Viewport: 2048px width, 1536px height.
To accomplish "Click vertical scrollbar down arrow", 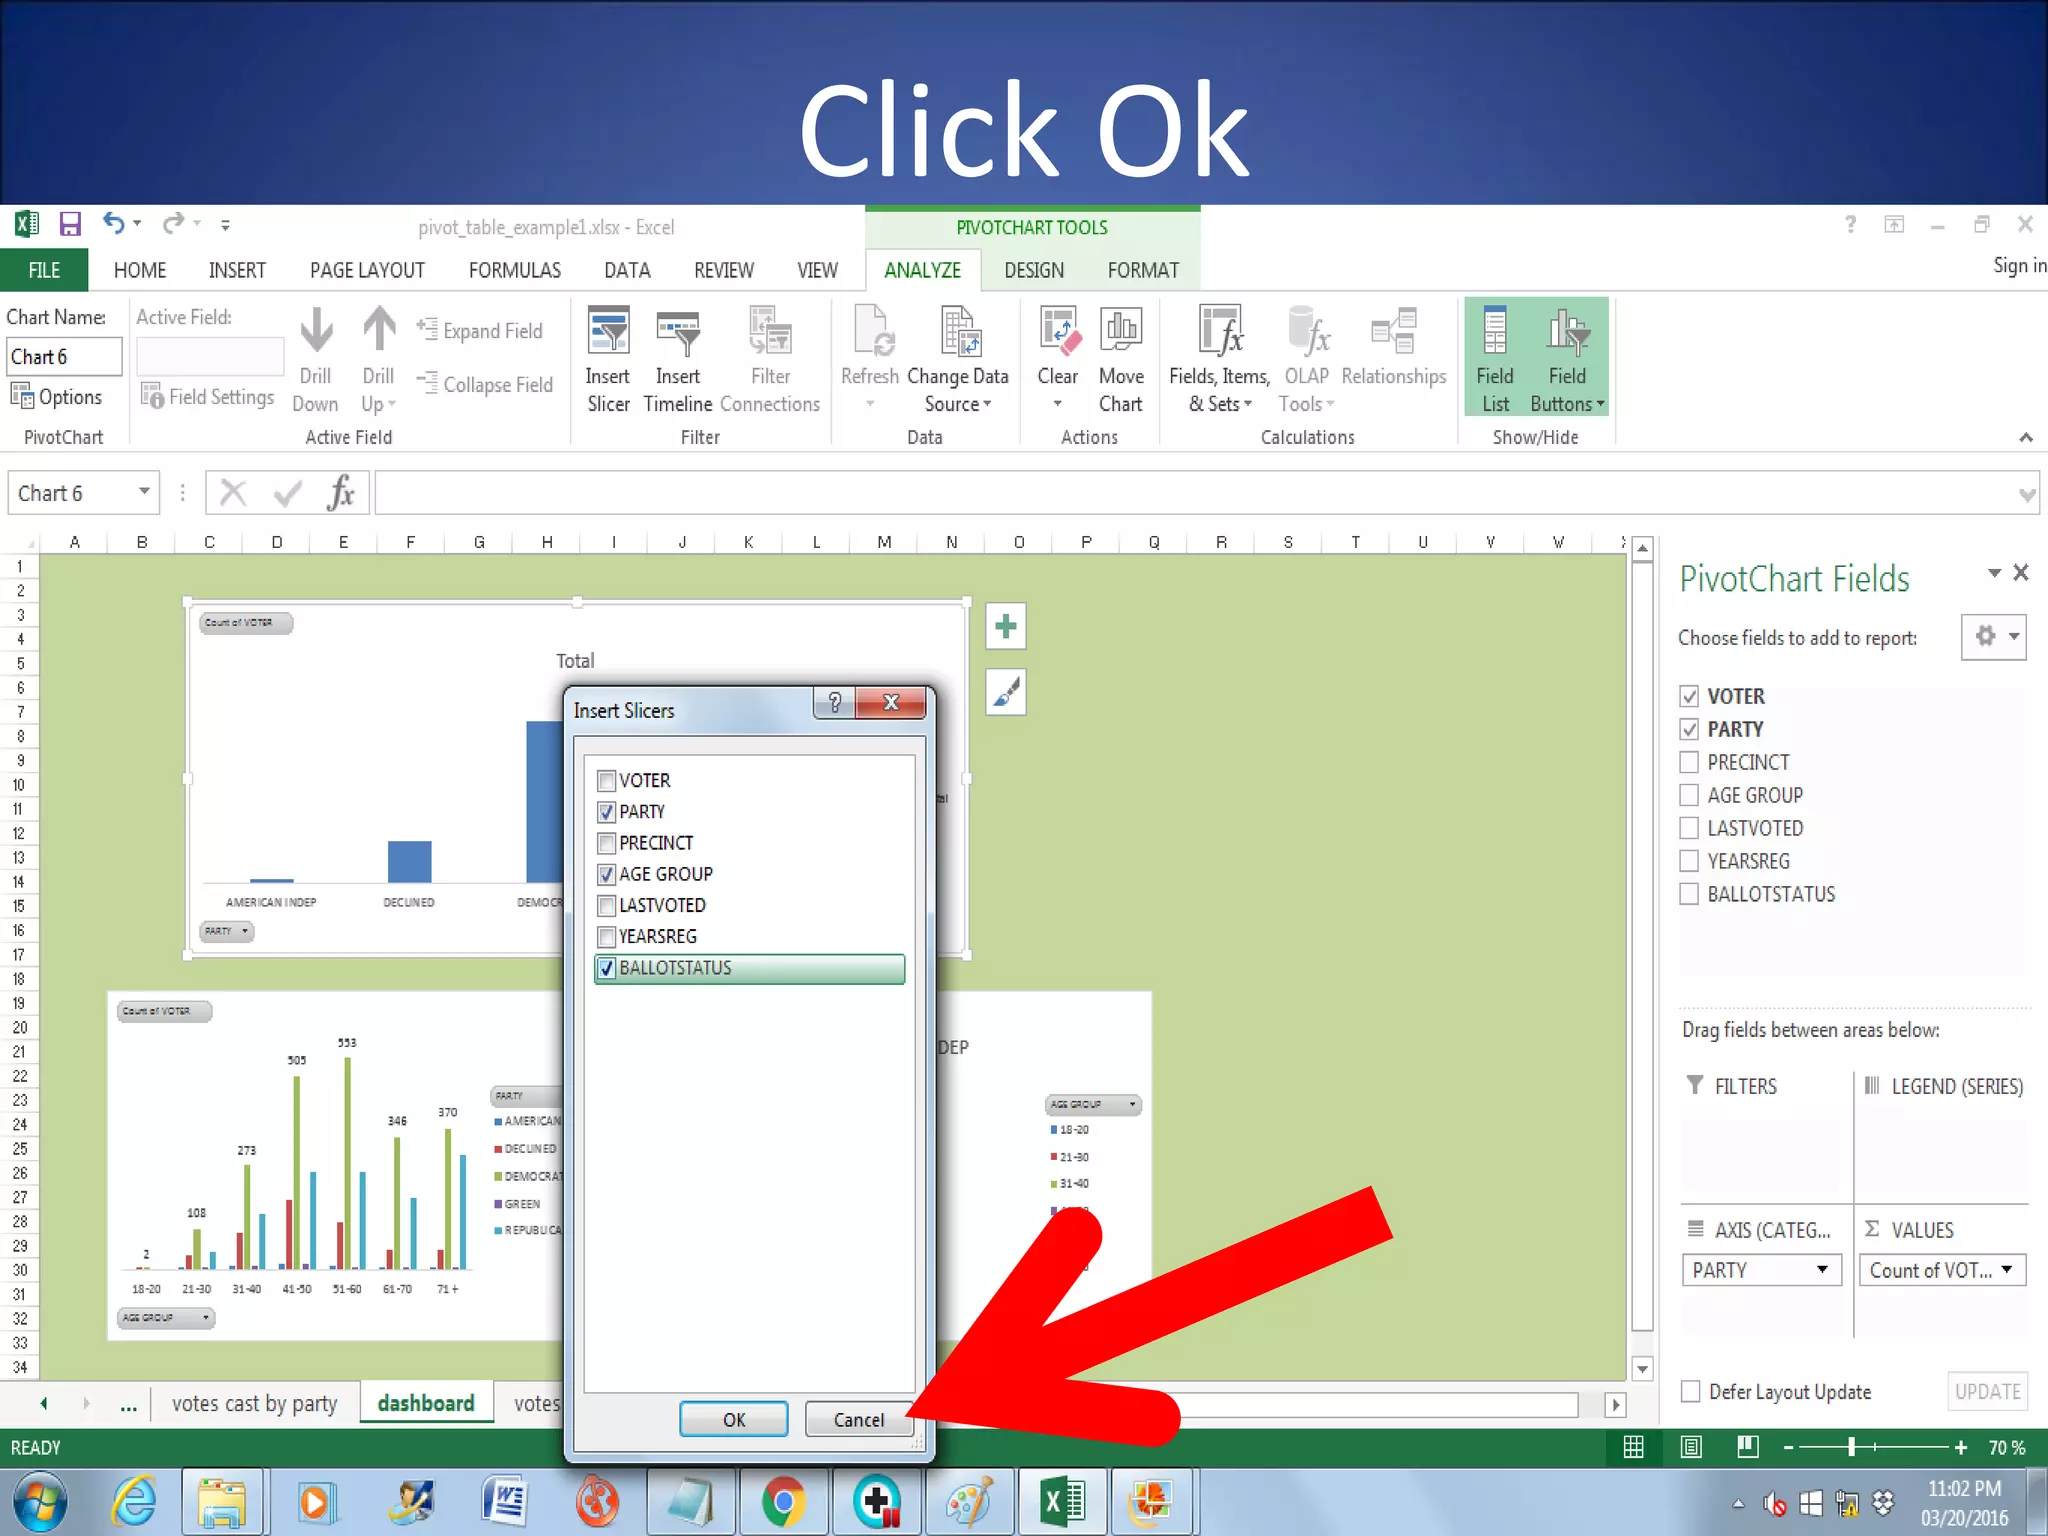I will (1642, 1368).
